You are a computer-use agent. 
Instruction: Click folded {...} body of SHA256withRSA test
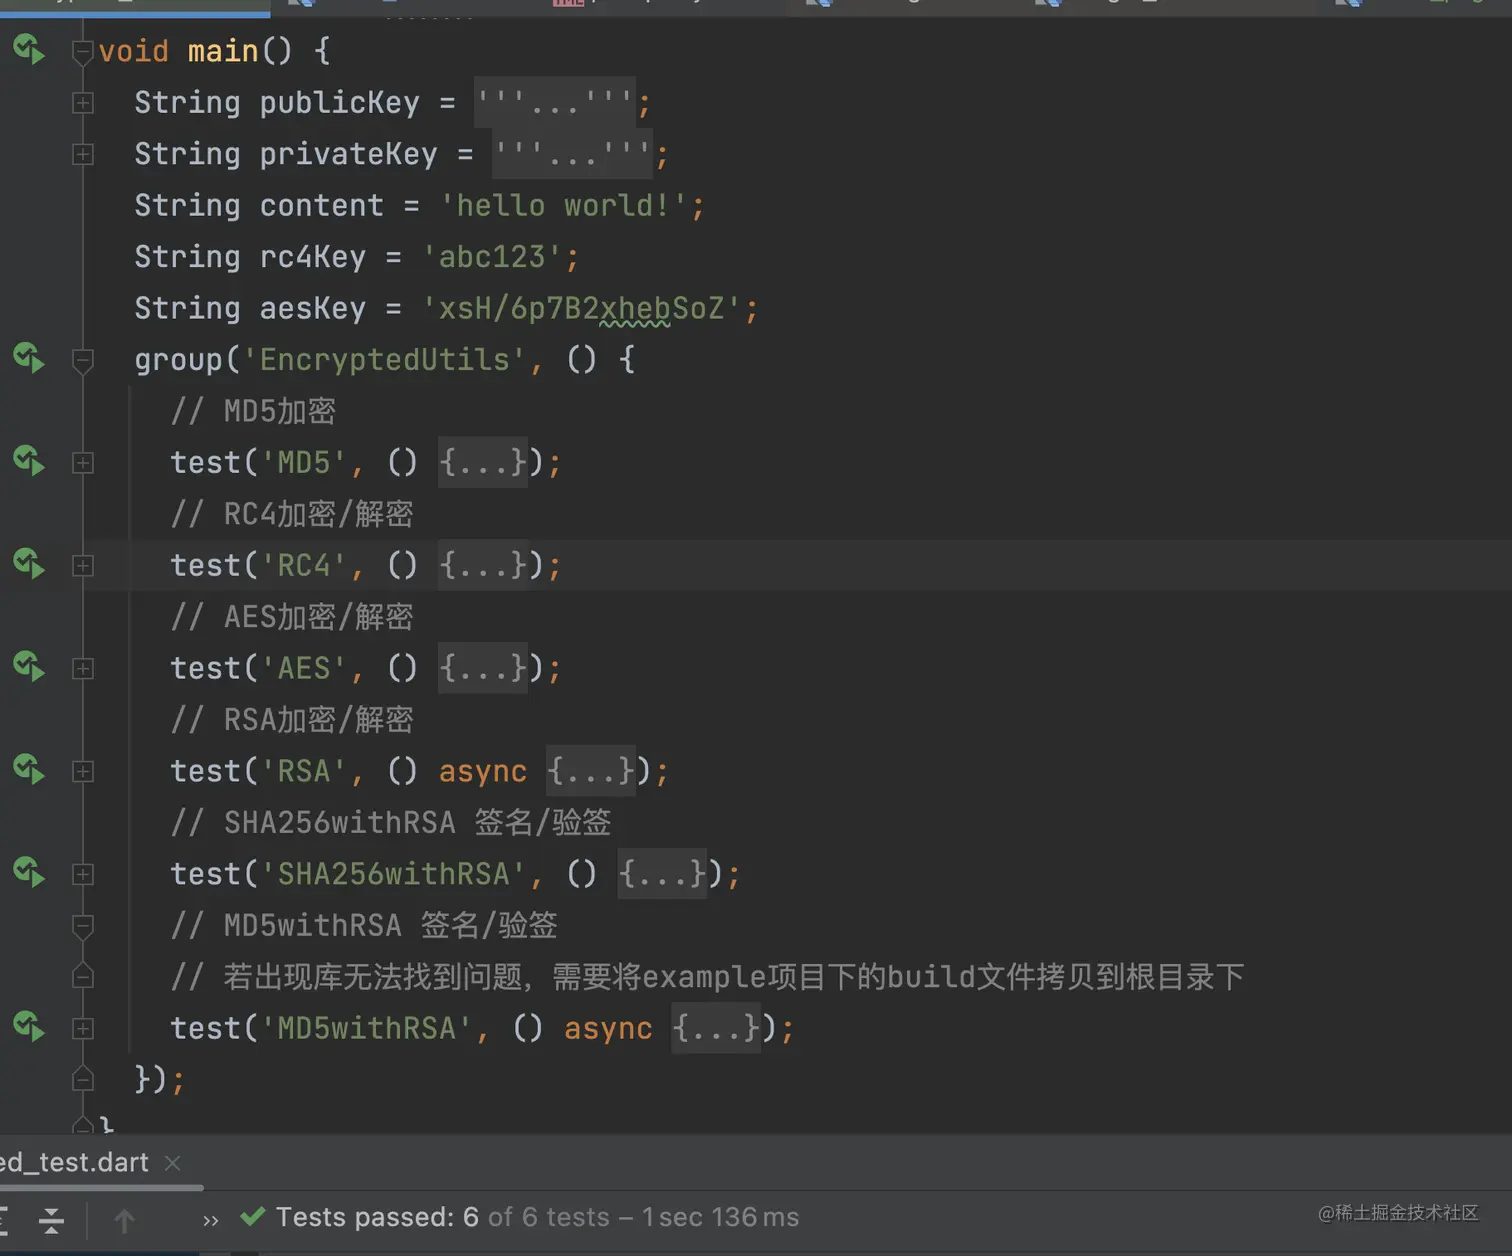(663, 874)
